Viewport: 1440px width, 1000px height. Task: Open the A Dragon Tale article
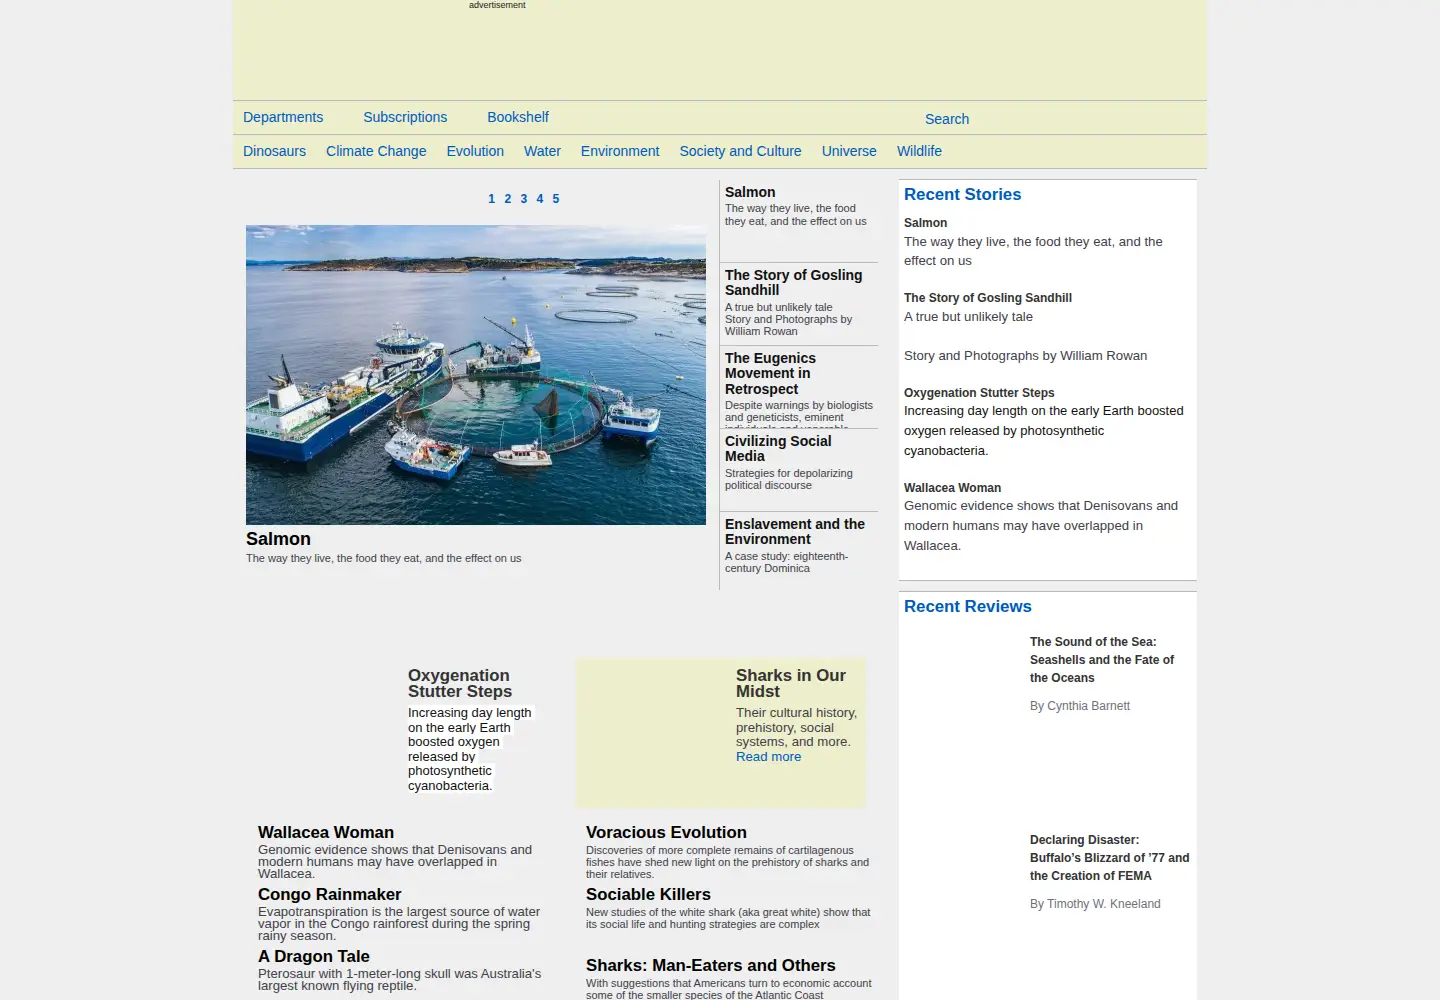click(x=314, y=956)
